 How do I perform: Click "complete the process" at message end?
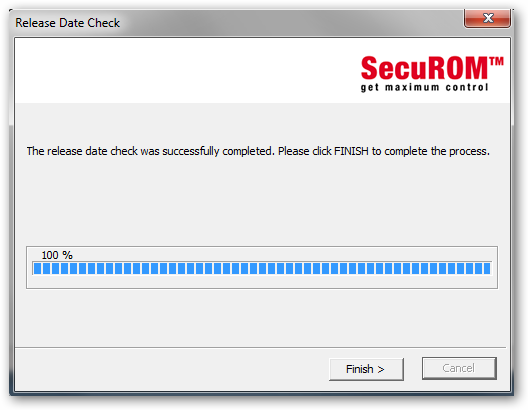[437, 151]
